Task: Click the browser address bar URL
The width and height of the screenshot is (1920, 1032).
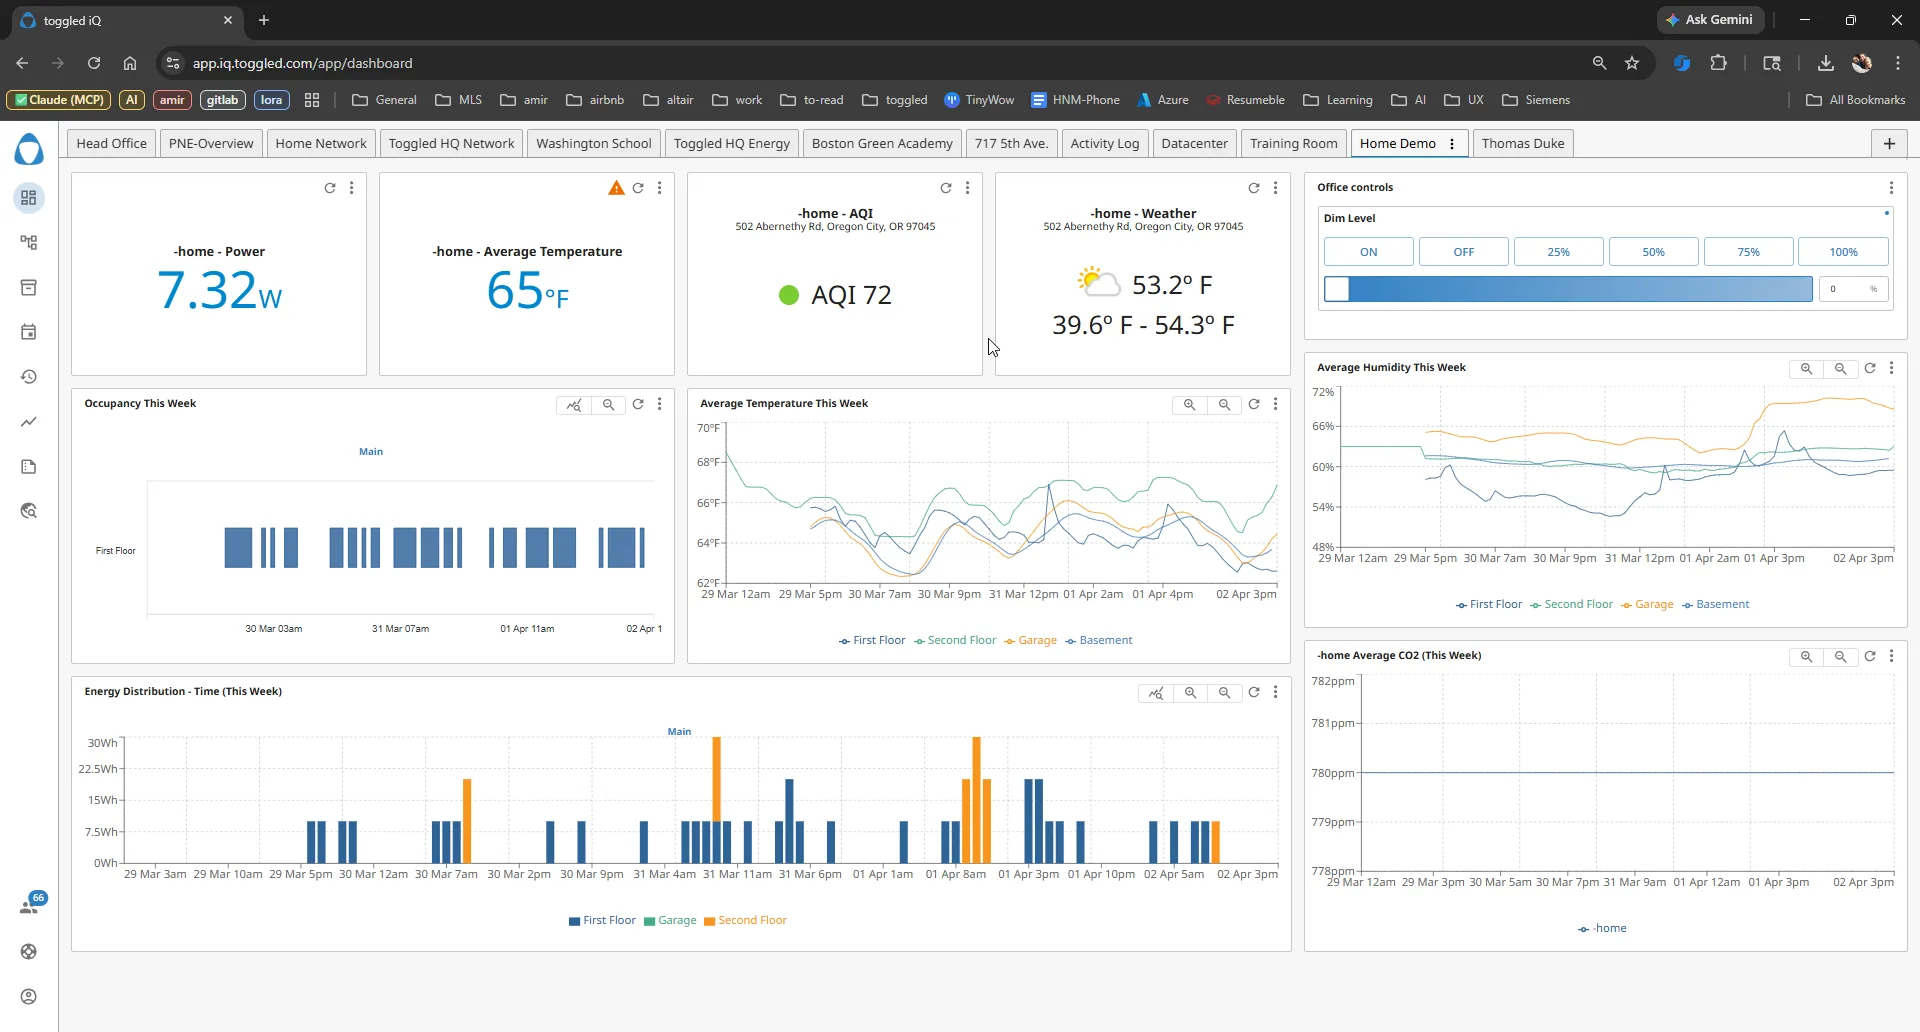Action: pos(303,63)
